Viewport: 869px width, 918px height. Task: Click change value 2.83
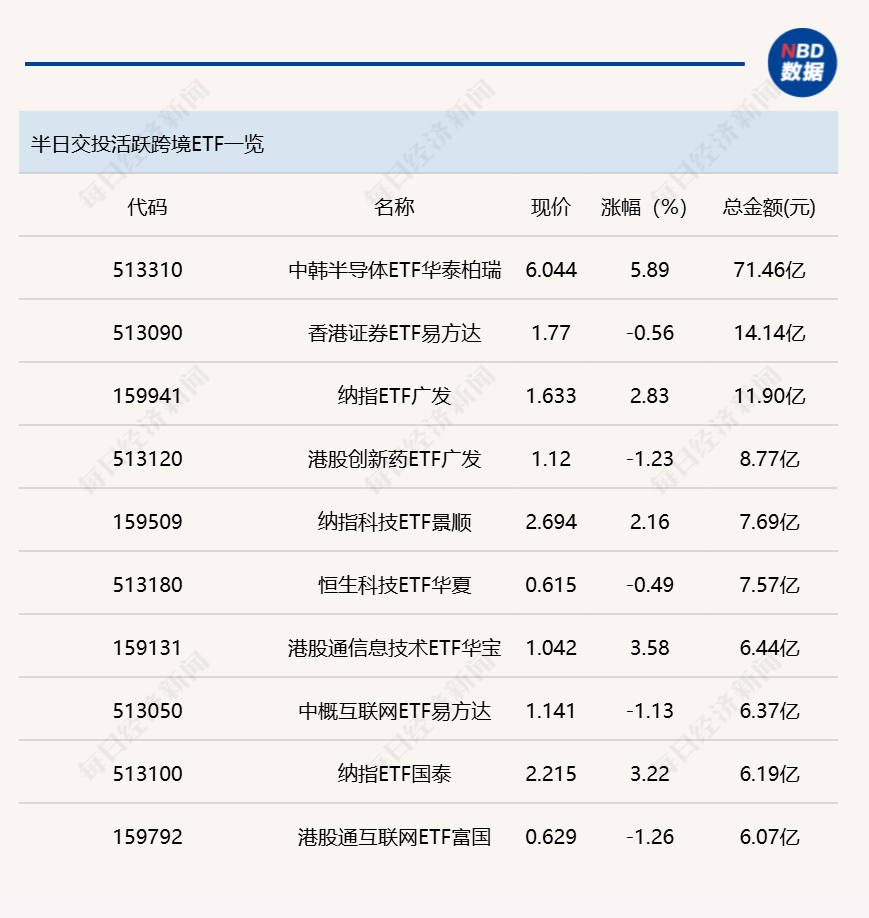pyautogui.click(x=649, y=396)
